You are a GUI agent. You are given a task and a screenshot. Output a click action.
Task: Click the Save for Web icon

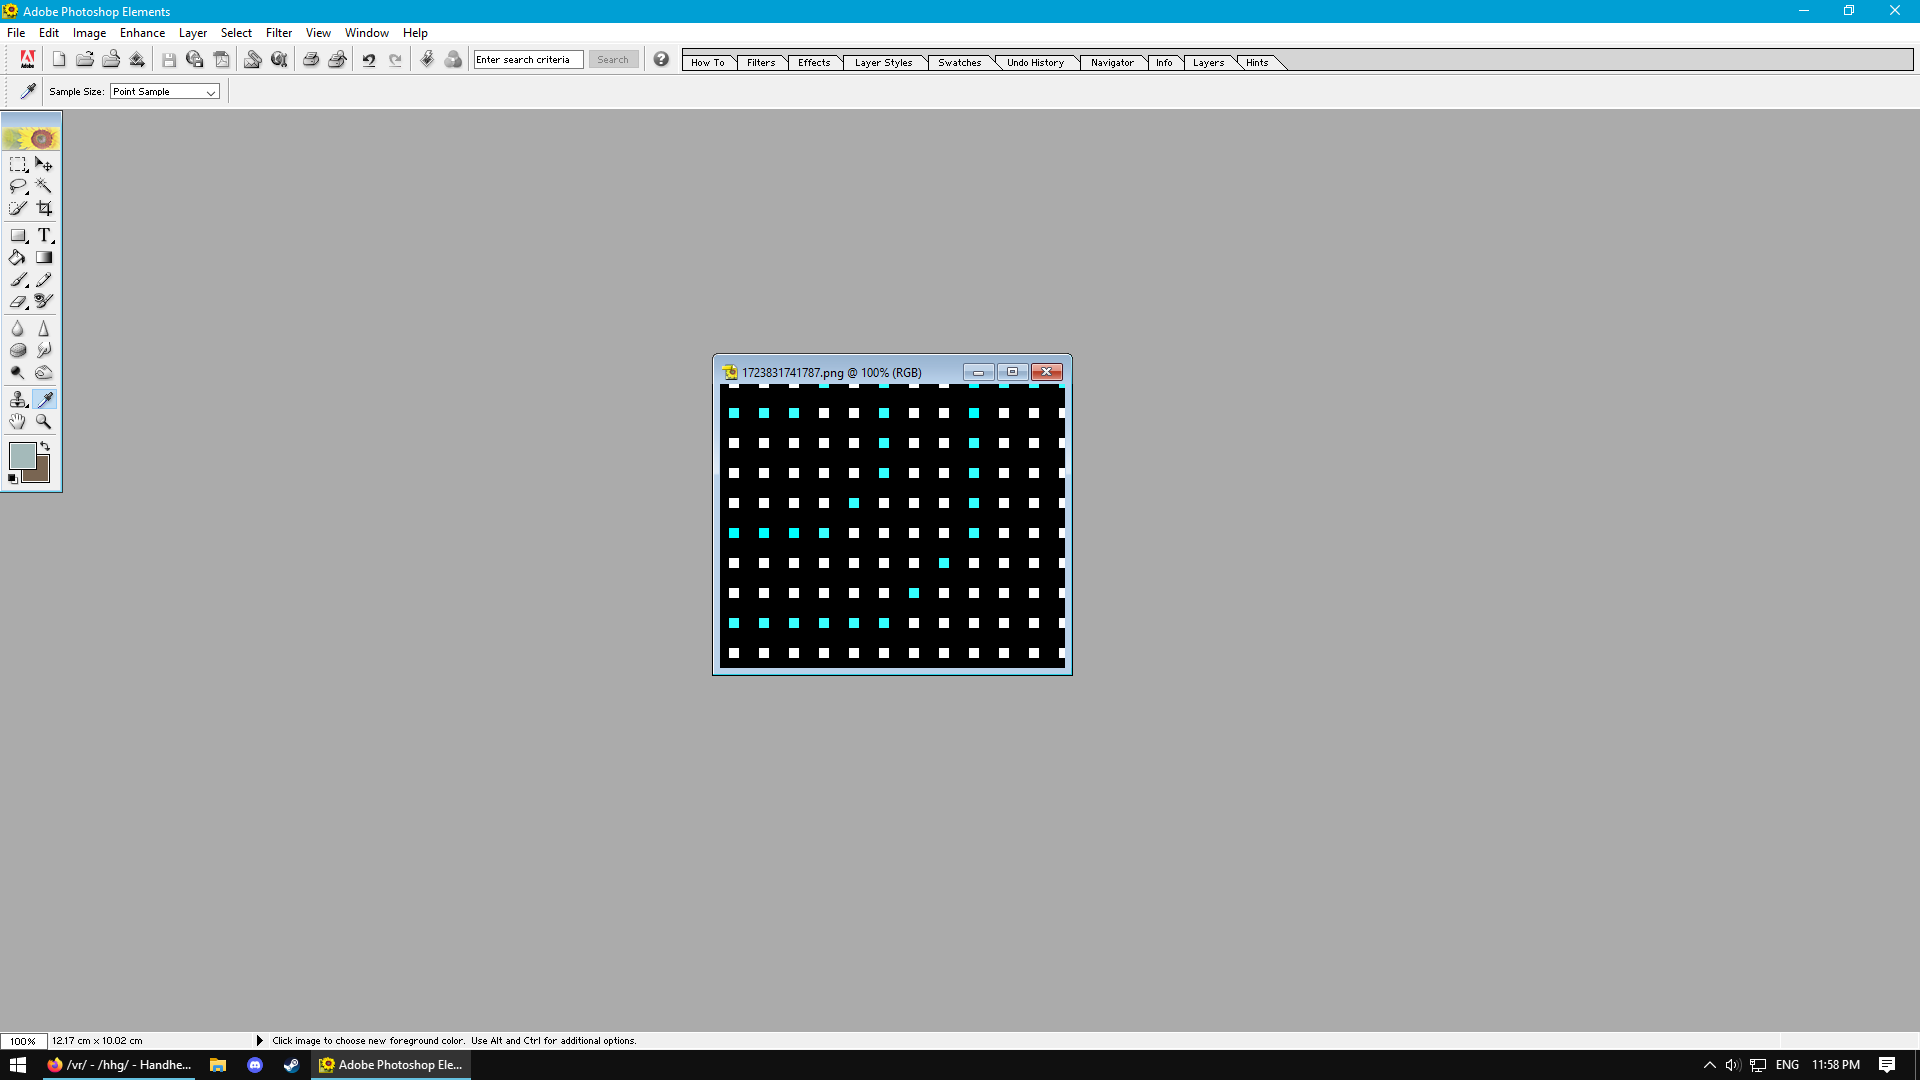pos(195,60)
